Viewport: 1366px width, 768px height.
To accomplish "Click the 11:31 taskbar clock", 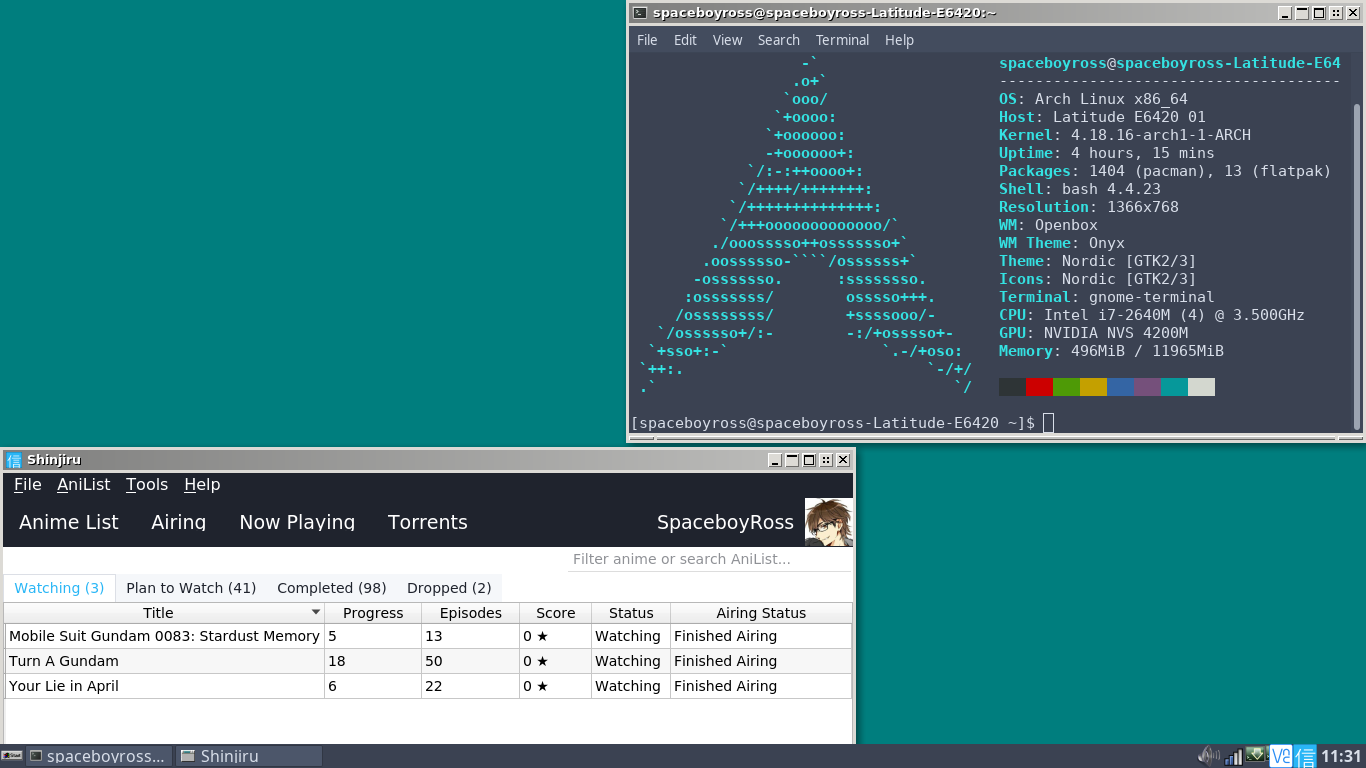I will [1341, 756].
